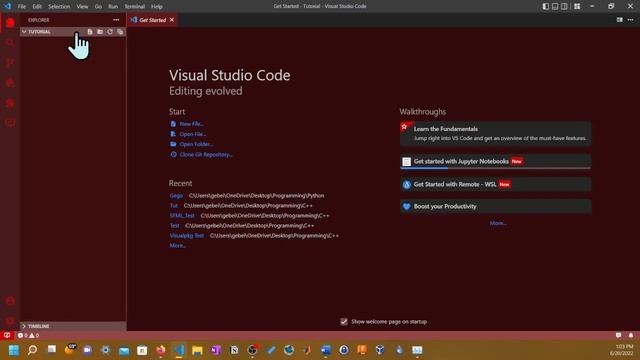Open Learn the Fundamentals walkthrough

coord(496,133)
